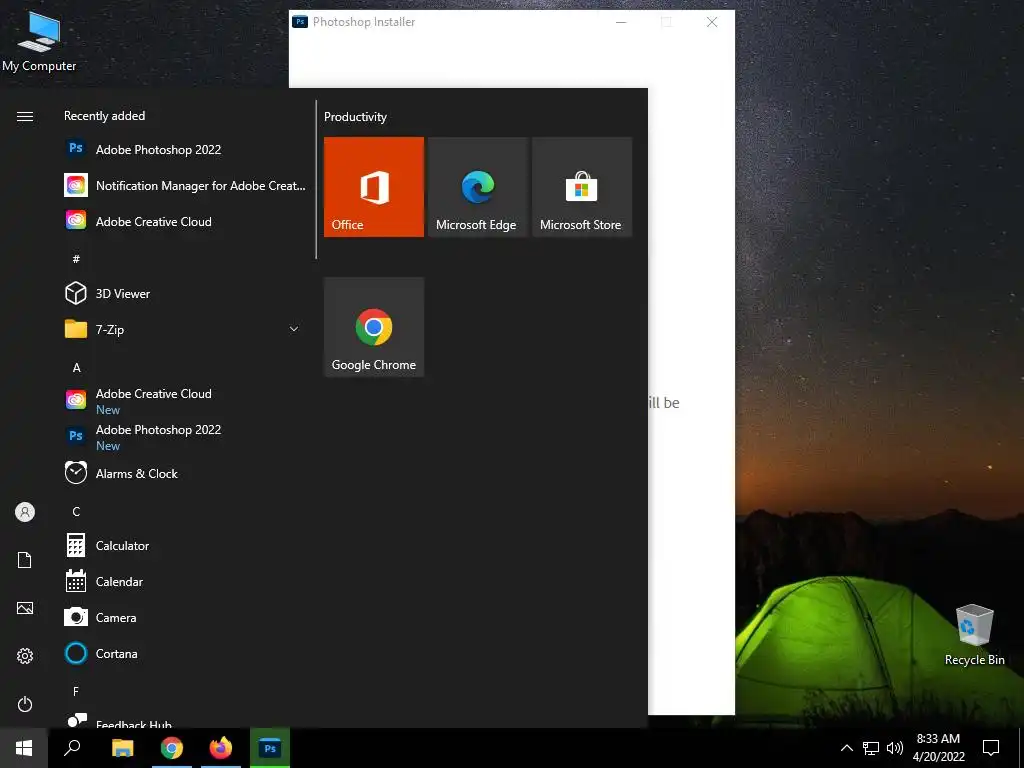Open Pictures from Start sidebar

point(25,608)
